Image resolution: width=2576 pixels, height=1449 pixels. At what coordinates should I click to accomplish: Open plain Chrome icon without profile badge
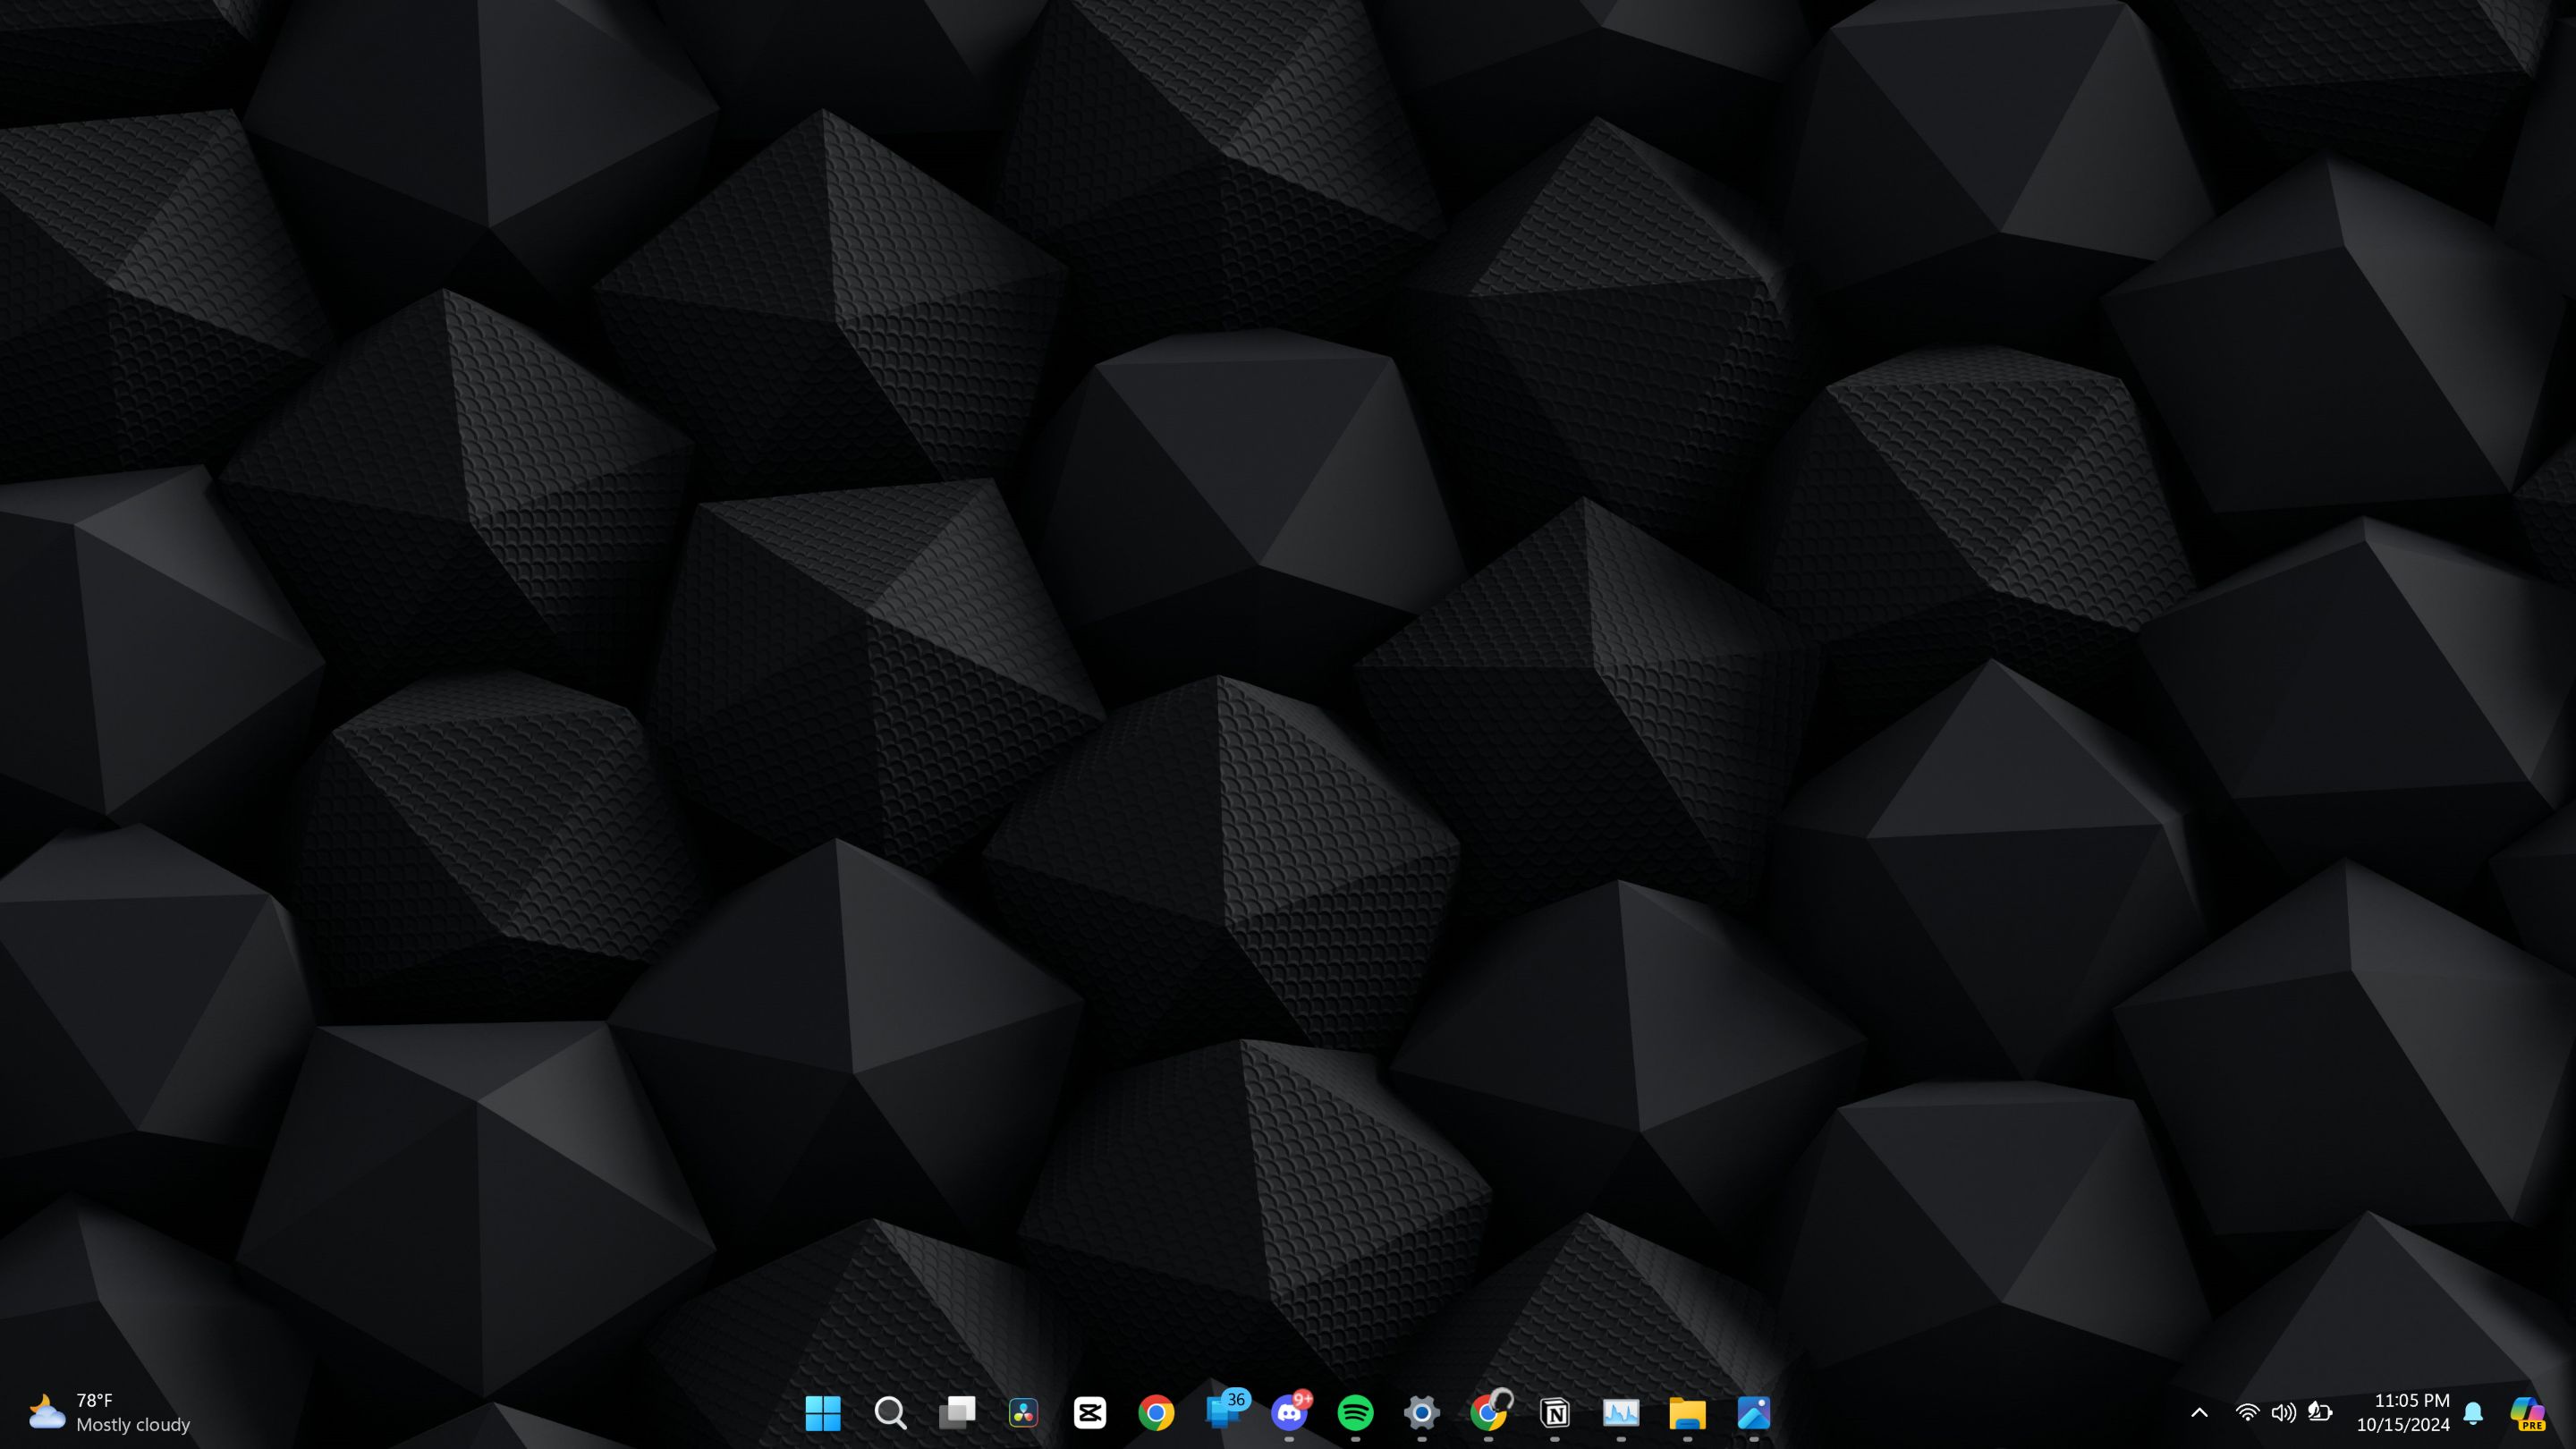[1156, 1413]
